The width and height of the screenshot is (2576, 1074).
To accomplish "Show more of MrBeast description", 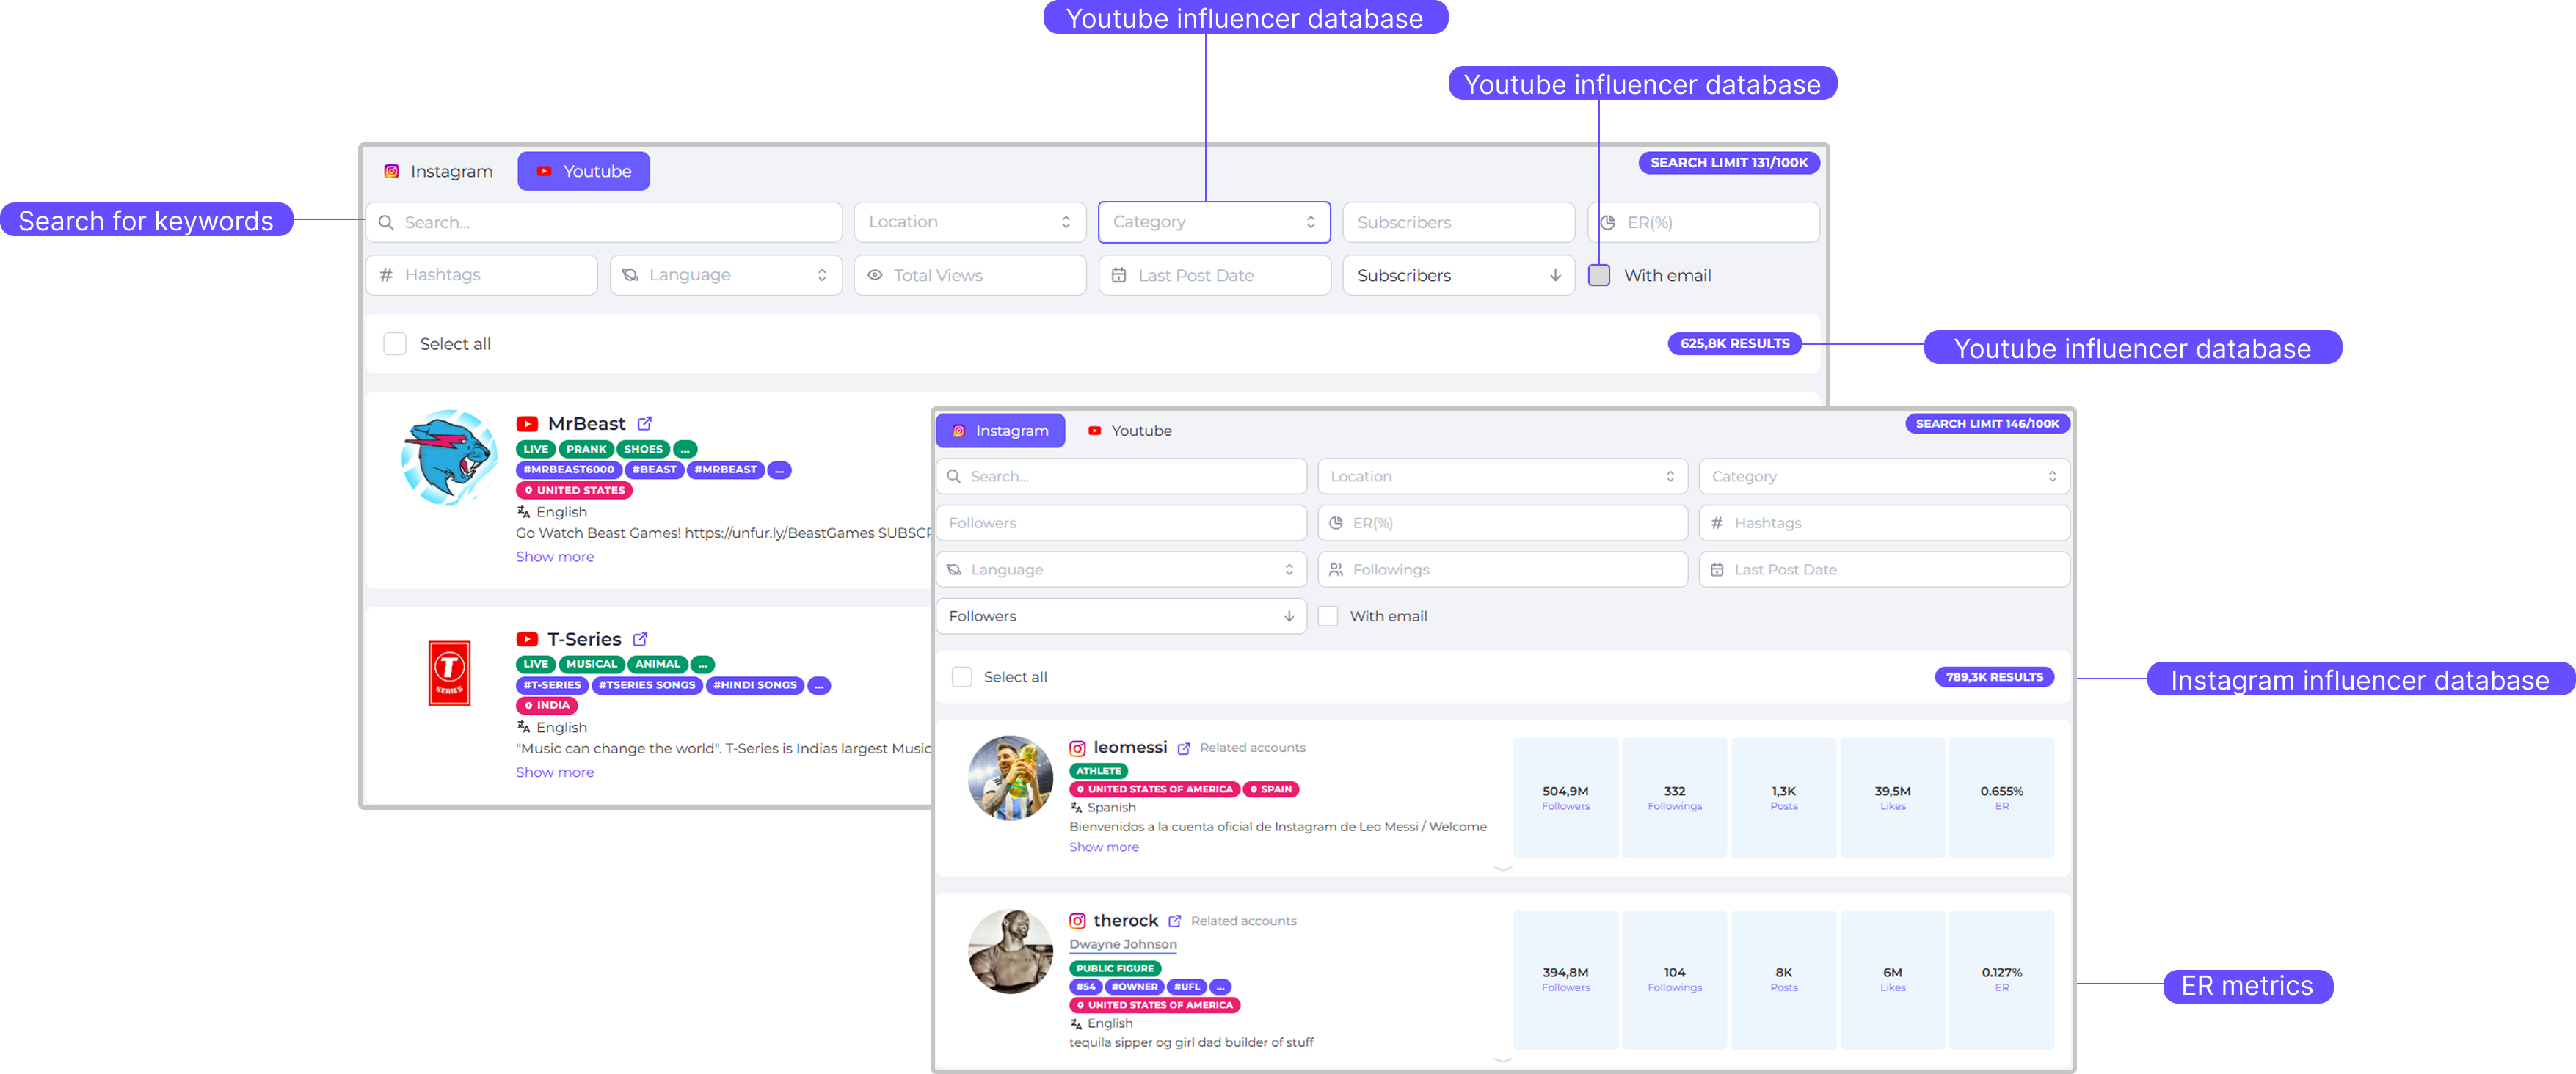I will click(x=555, y=557).
